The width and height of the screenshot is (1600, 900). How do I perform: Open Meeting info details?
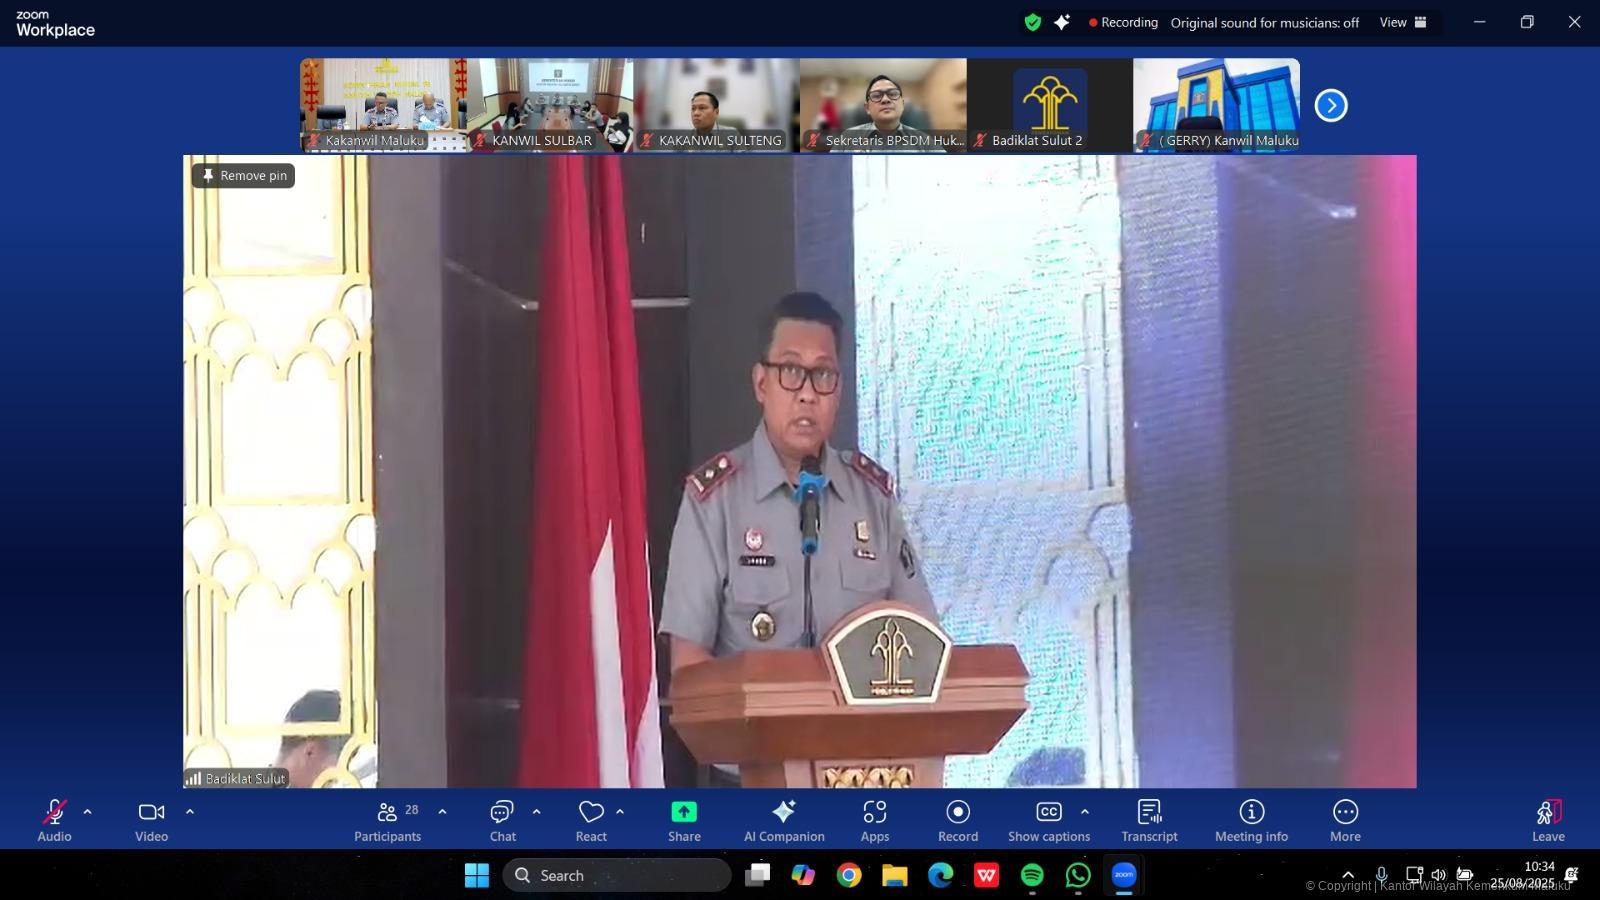(x=1251, y=820)
